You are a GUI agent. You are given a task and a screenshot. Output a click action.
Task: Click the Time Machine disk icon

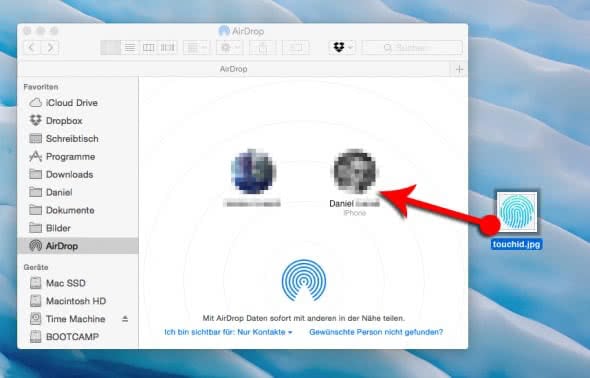[35, 319]
